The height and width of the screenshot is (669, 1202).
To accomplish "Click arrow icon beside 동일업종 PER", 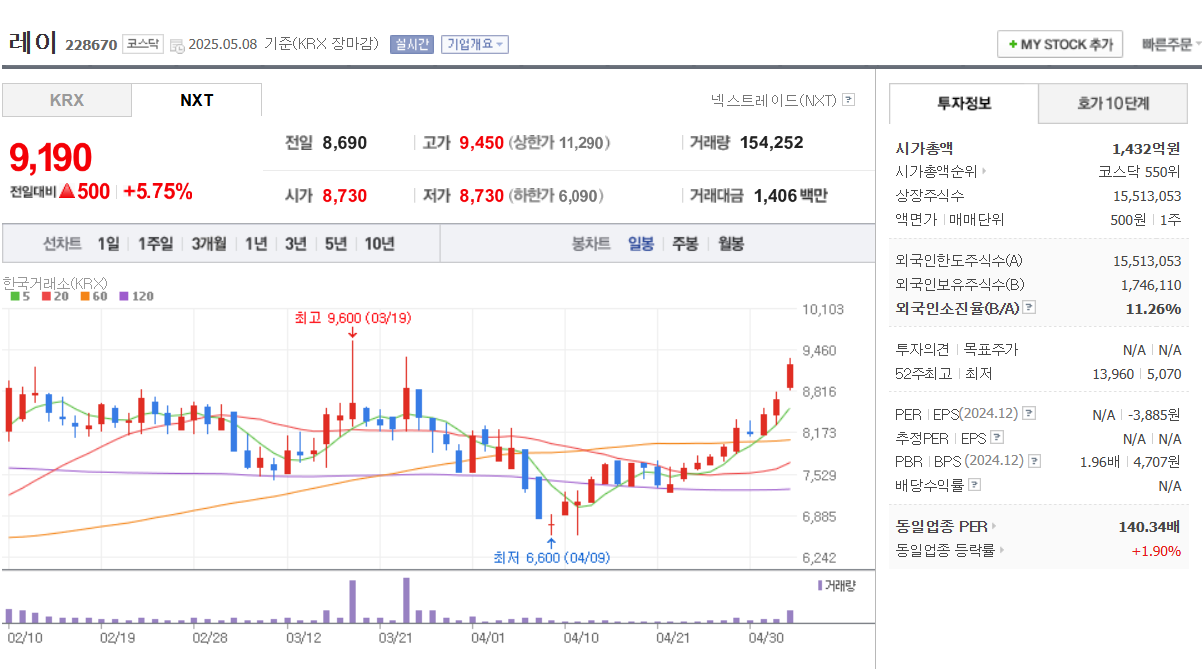I will pyautogui.click(x=994, y=526).
